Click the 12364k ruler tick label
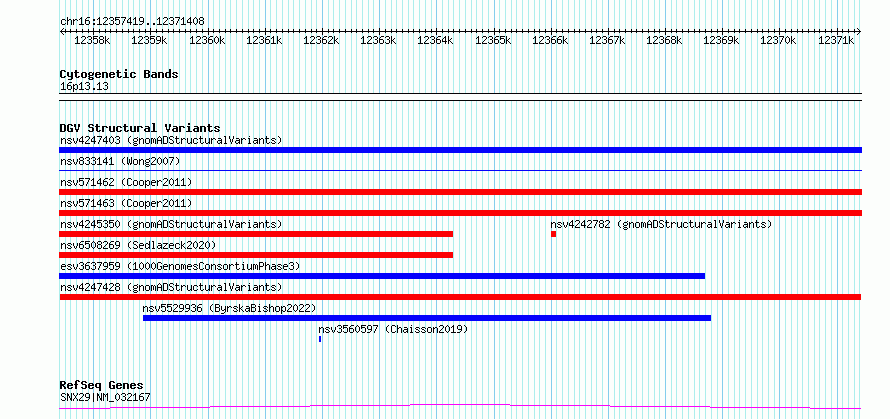This screenshot has height=419, width=890. coord(435,41)
